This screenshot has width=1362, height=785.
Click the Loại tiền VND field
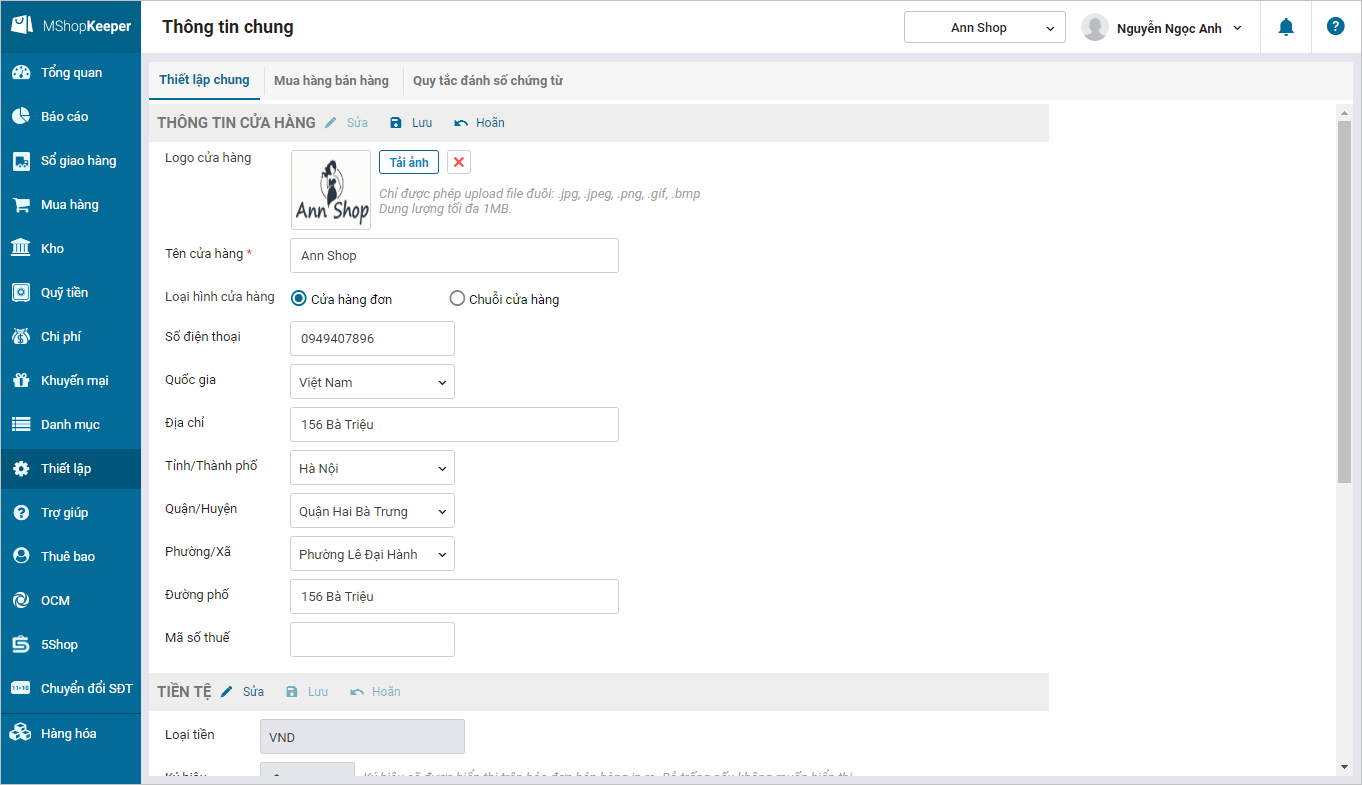(x=362, y=737)
